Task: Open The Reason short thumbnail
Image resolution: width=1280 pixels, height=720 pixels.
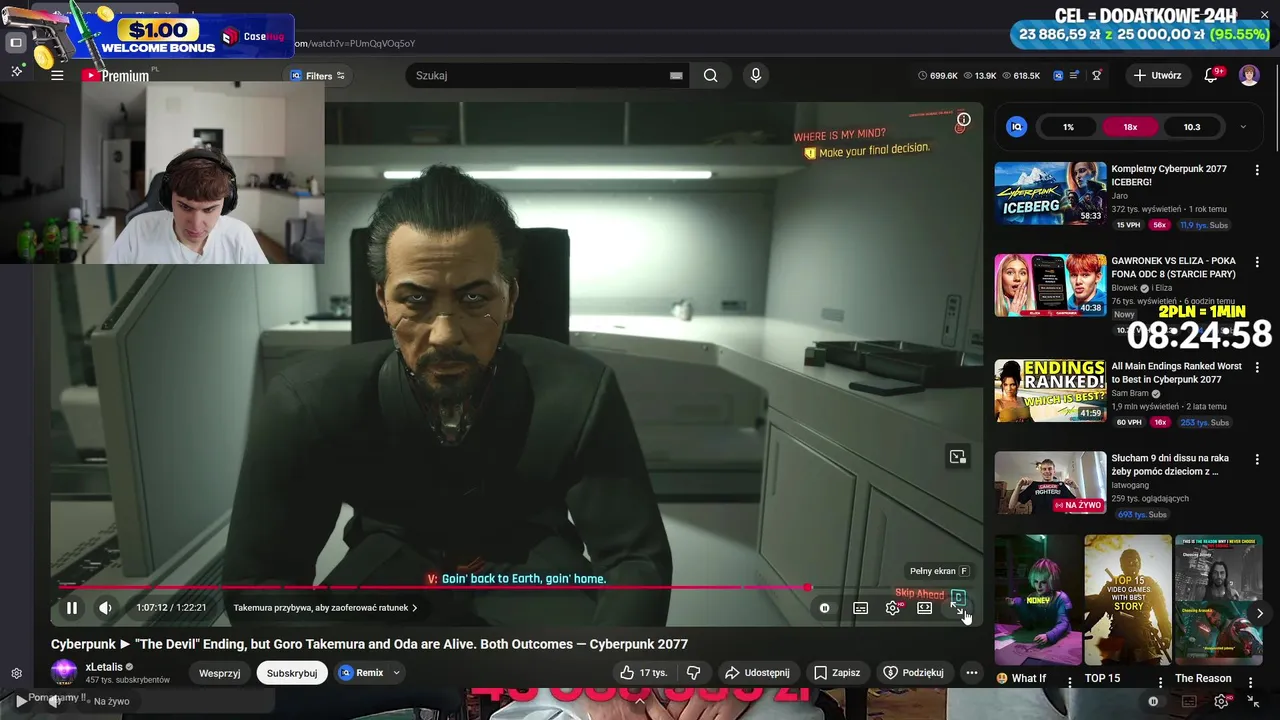Action: coord(1218,600)
